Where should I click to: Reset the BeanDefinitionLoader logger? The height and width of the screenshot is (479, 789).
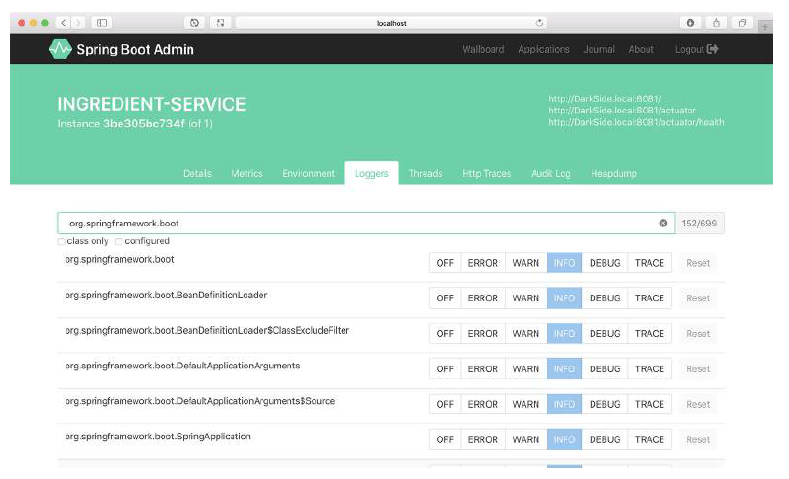[698, 298]
